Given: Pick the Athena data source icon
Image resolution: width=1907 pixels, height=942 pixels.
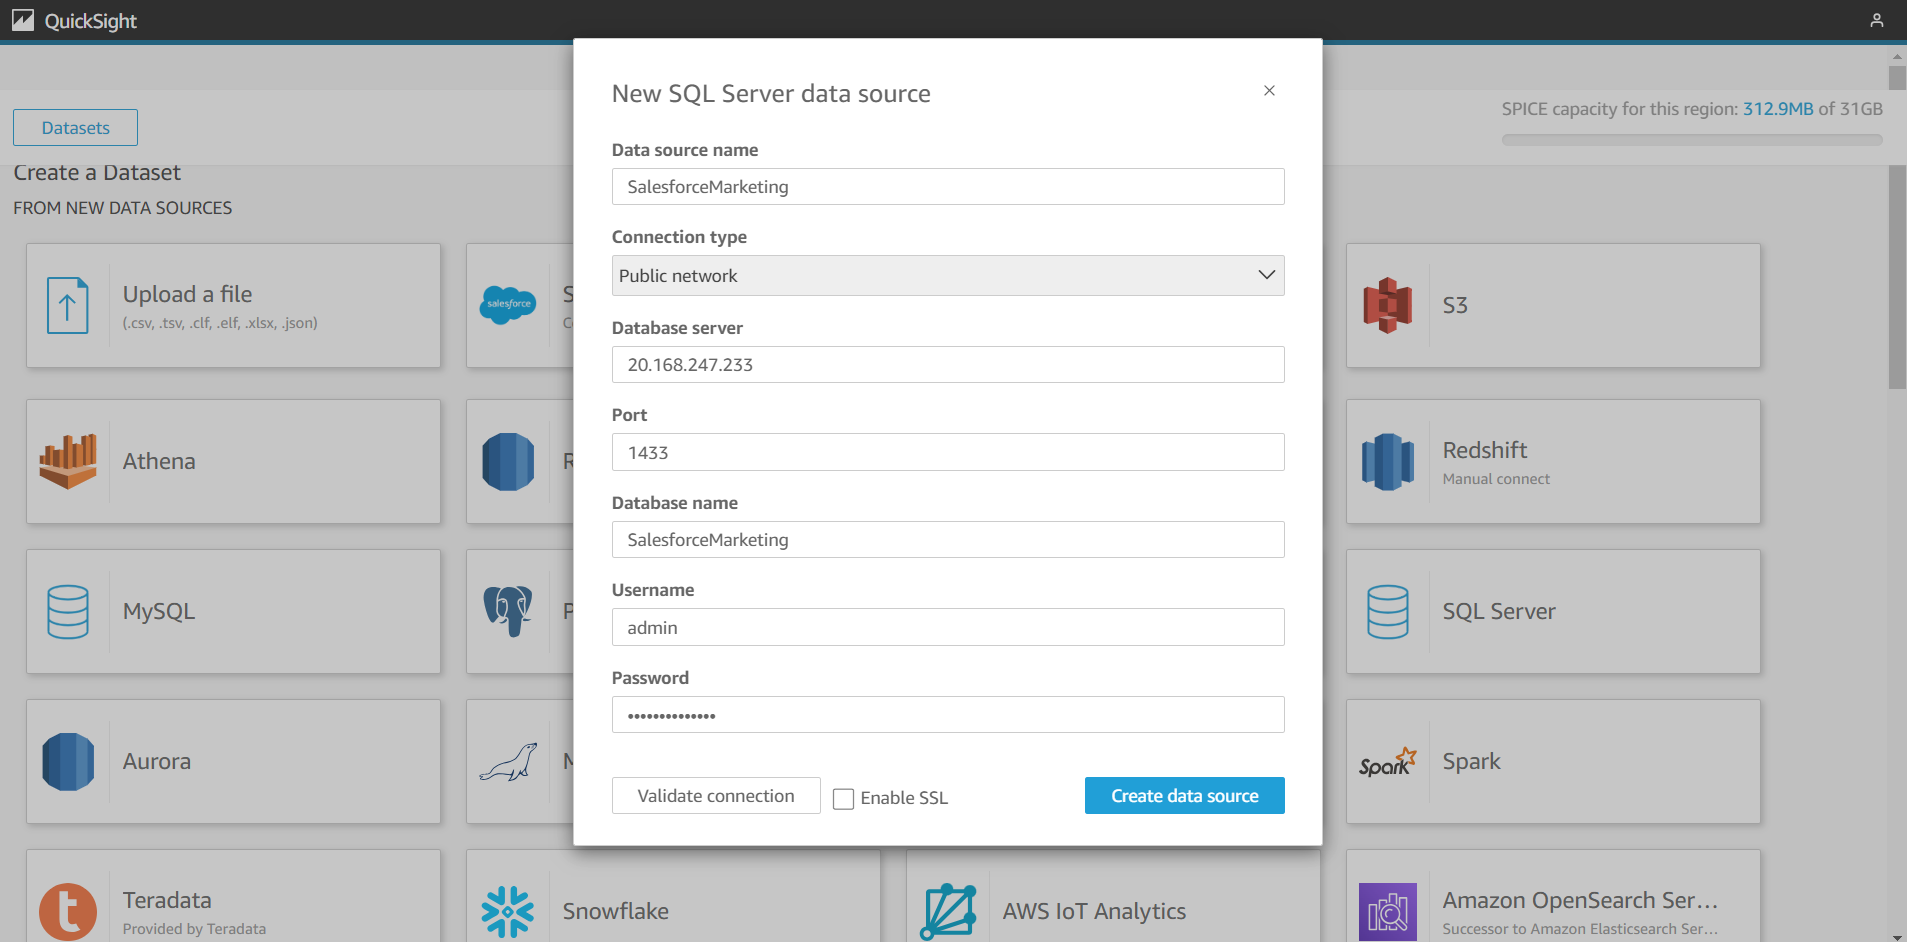Looking at the screenshot, I should (68, 461).
